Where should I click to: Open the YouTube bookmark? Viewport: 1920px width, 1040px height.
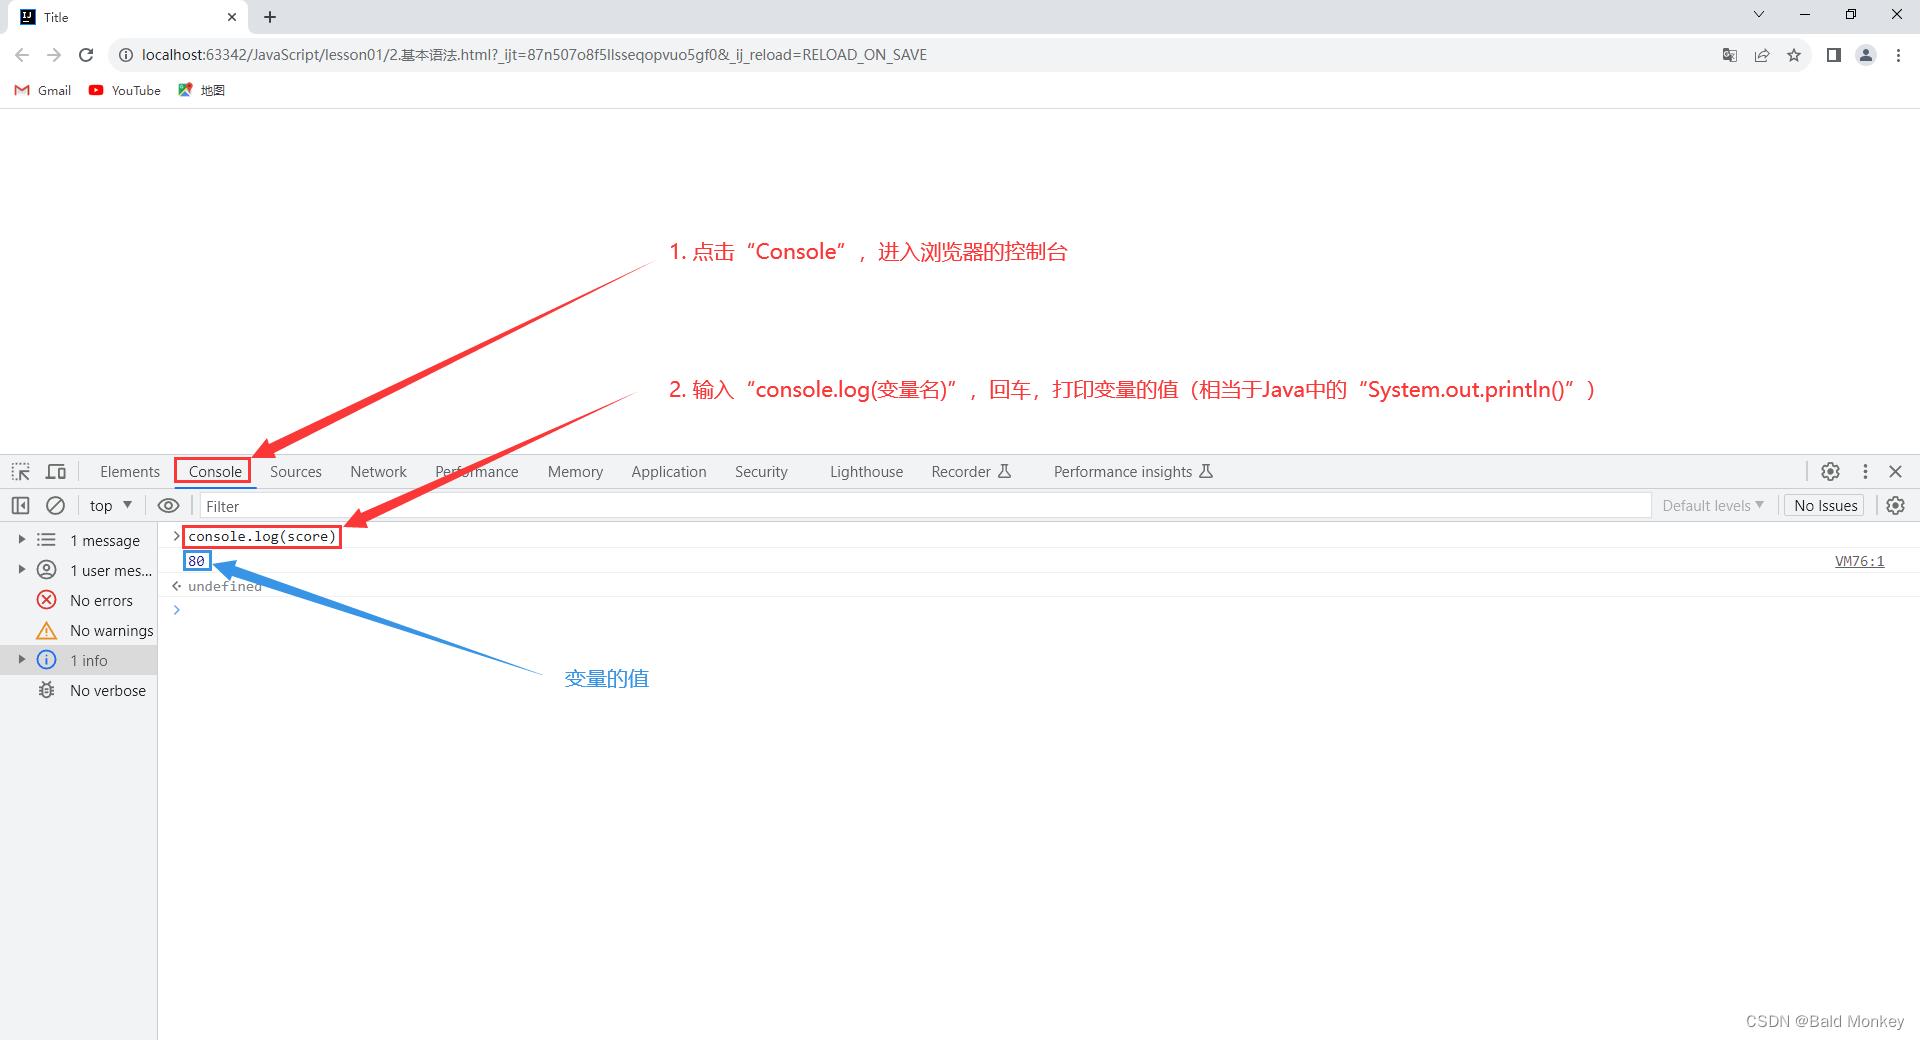point(125,90)
